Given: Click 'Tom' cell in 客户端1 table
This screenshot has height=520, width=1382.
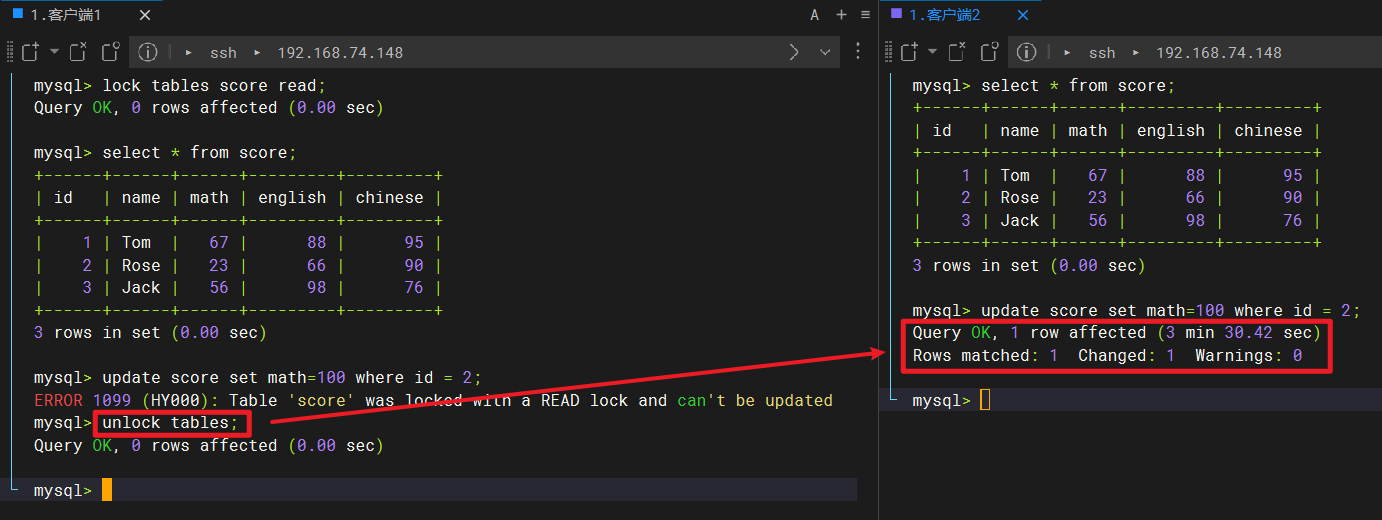Looking at the screenshot, I should (136, 243).
